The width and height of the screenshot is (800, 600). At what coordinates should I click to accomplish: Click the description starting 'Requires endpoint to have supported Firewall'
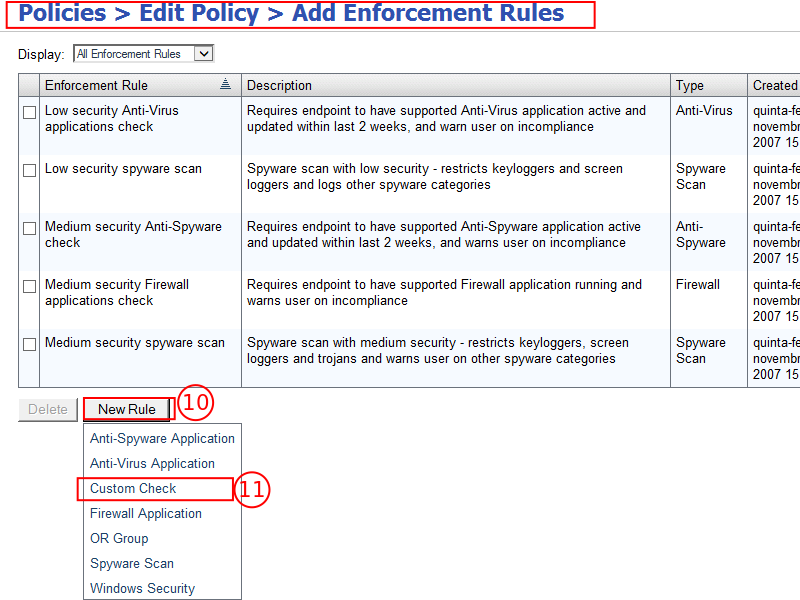click(x=444, y=292)
